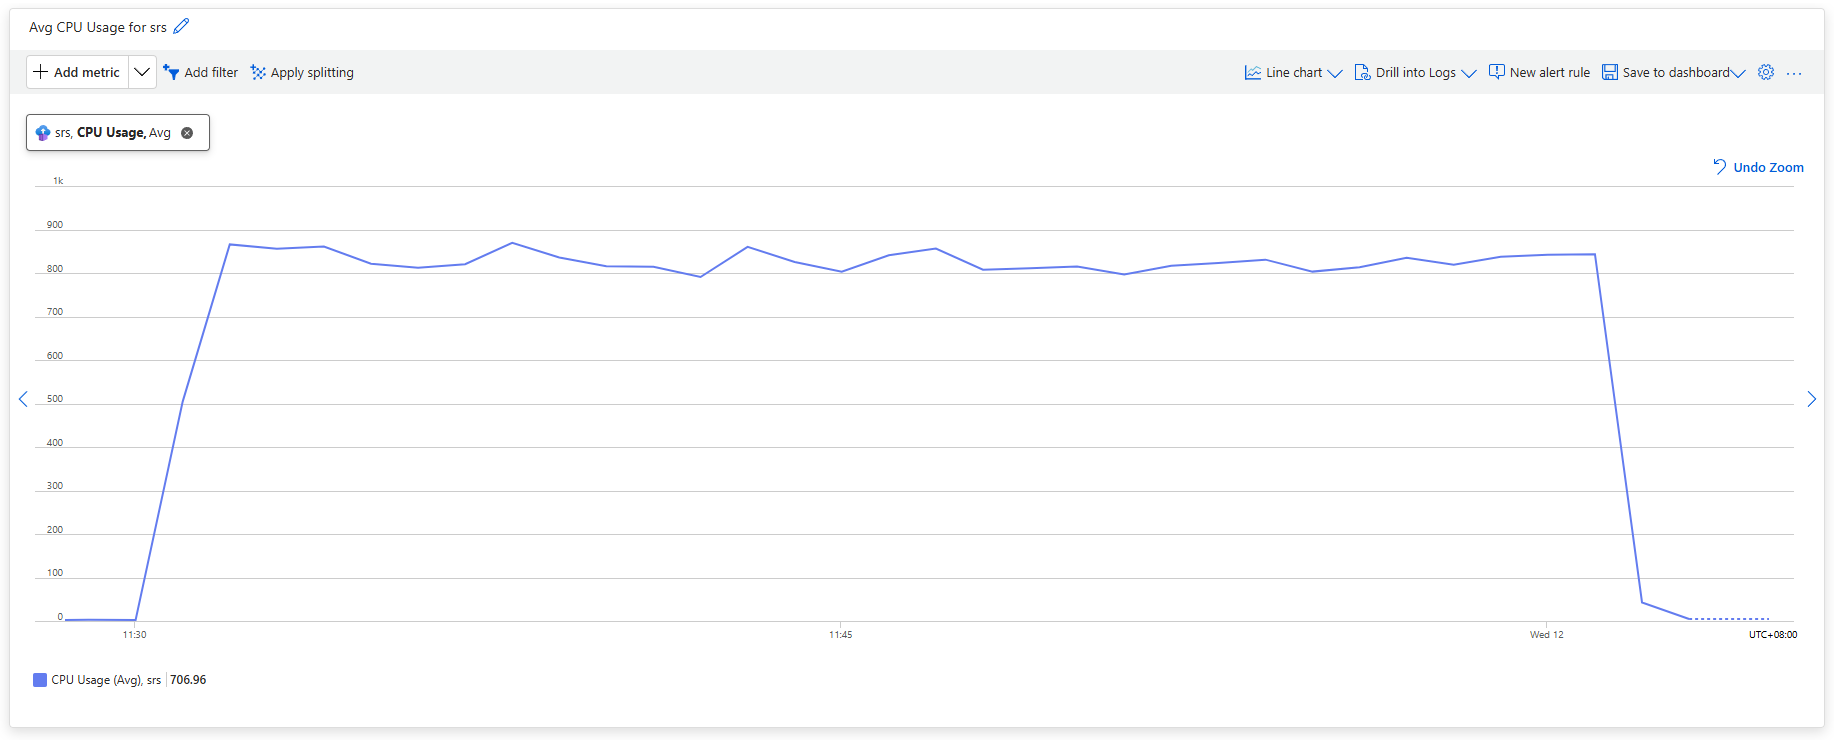Click the UTC+08:00 timezone label
1834x740 pixels.
point(1772,635)
